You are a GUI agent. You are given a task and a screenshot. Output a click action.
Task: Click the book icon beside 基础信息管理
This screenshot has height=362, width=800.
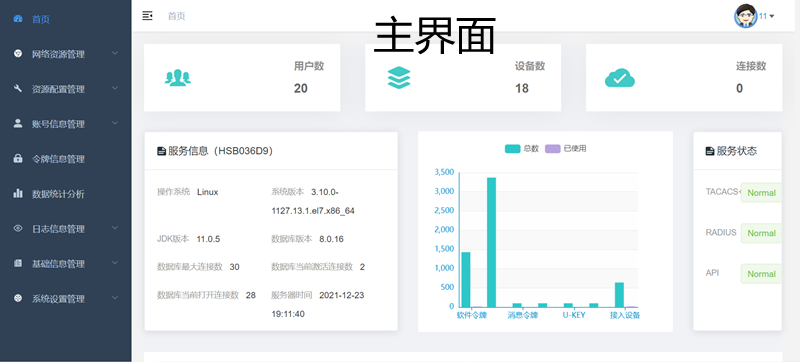pyautogui.click(x=18, y=263)
